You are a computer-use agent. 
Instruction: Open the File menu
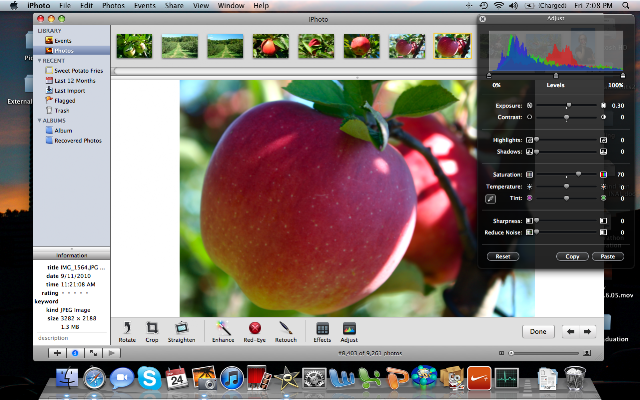[x=65, y=5]
